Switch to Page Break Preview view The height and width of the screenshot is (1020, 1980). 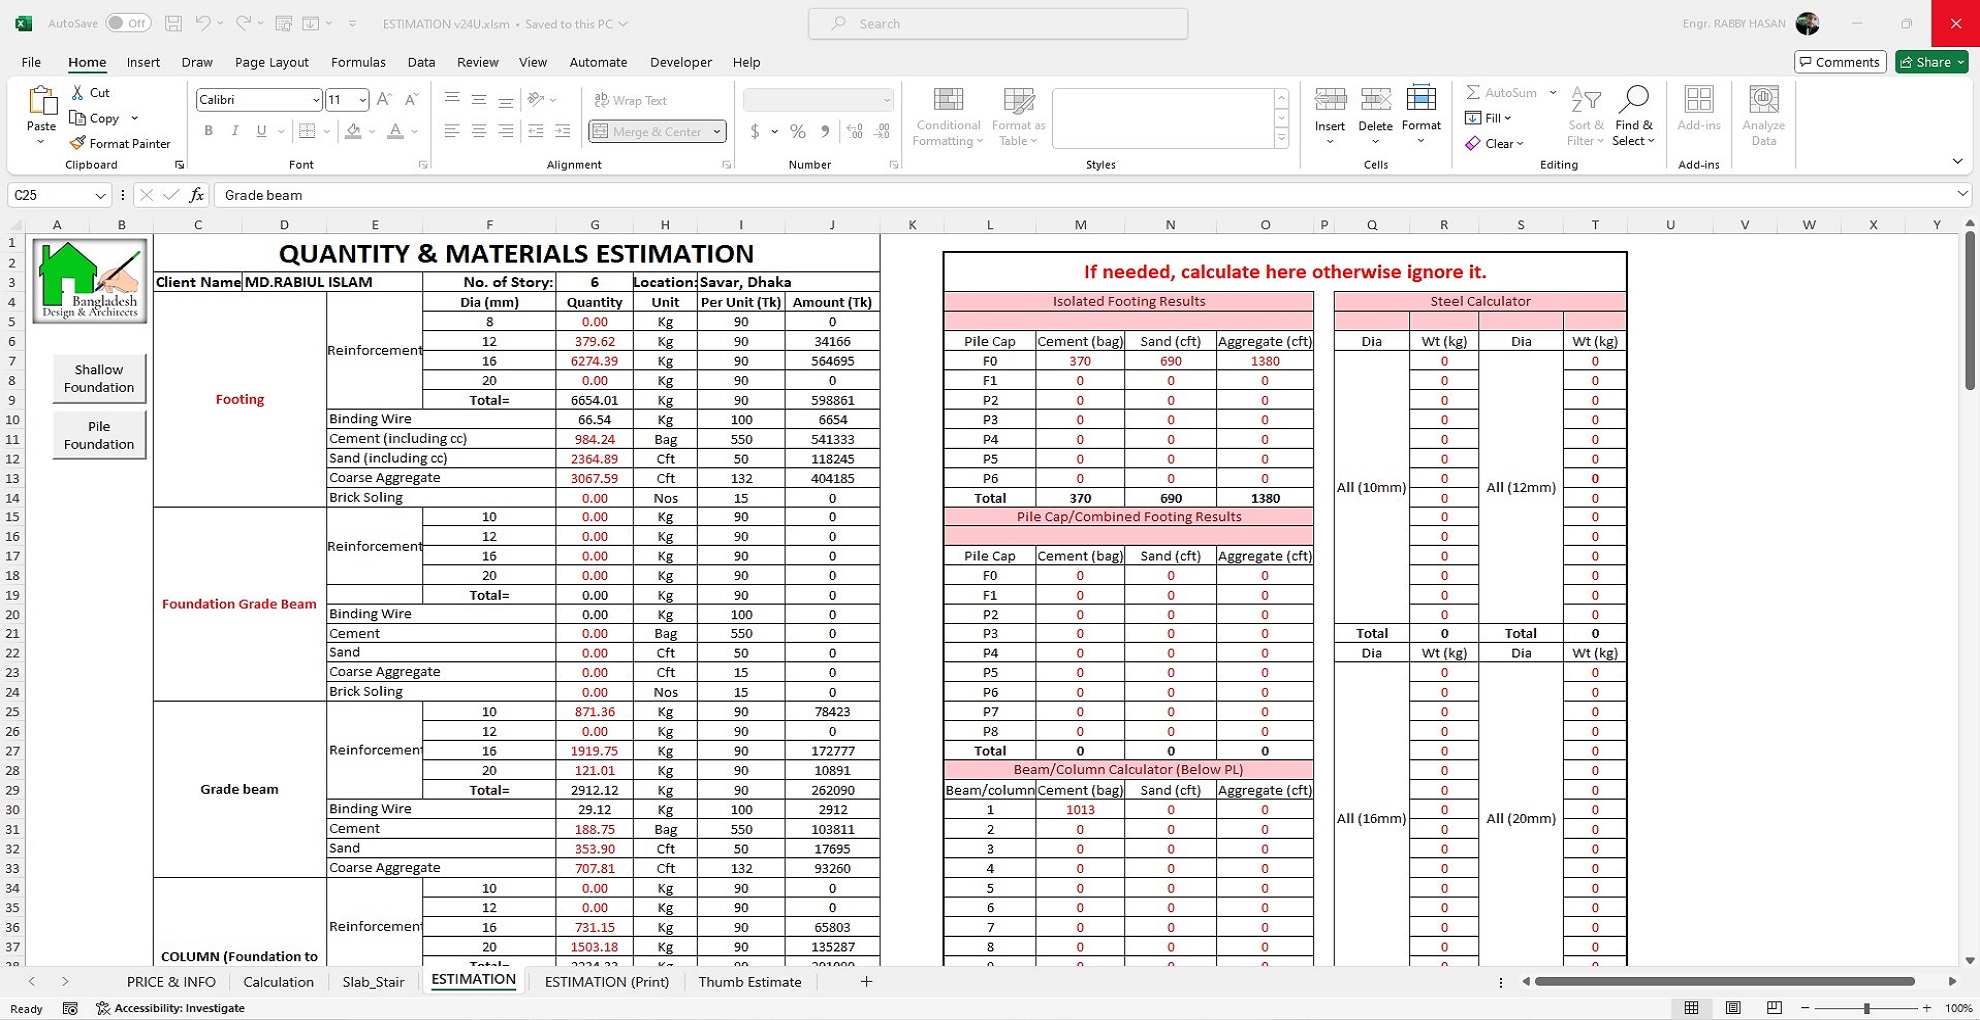[x=1774, y=1008]
